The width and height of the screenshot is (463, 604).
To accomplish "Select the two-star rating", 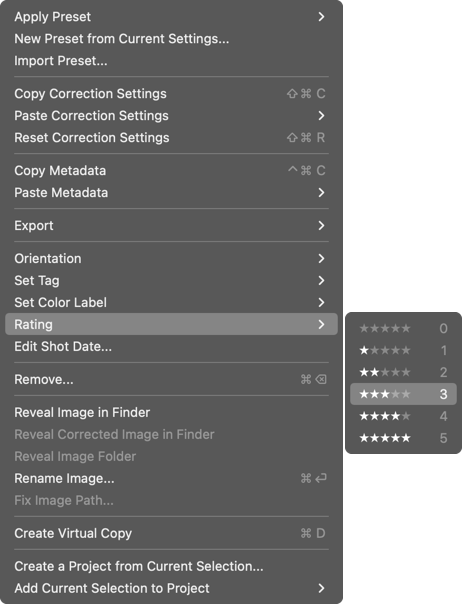I will click(x=403, y=372).
